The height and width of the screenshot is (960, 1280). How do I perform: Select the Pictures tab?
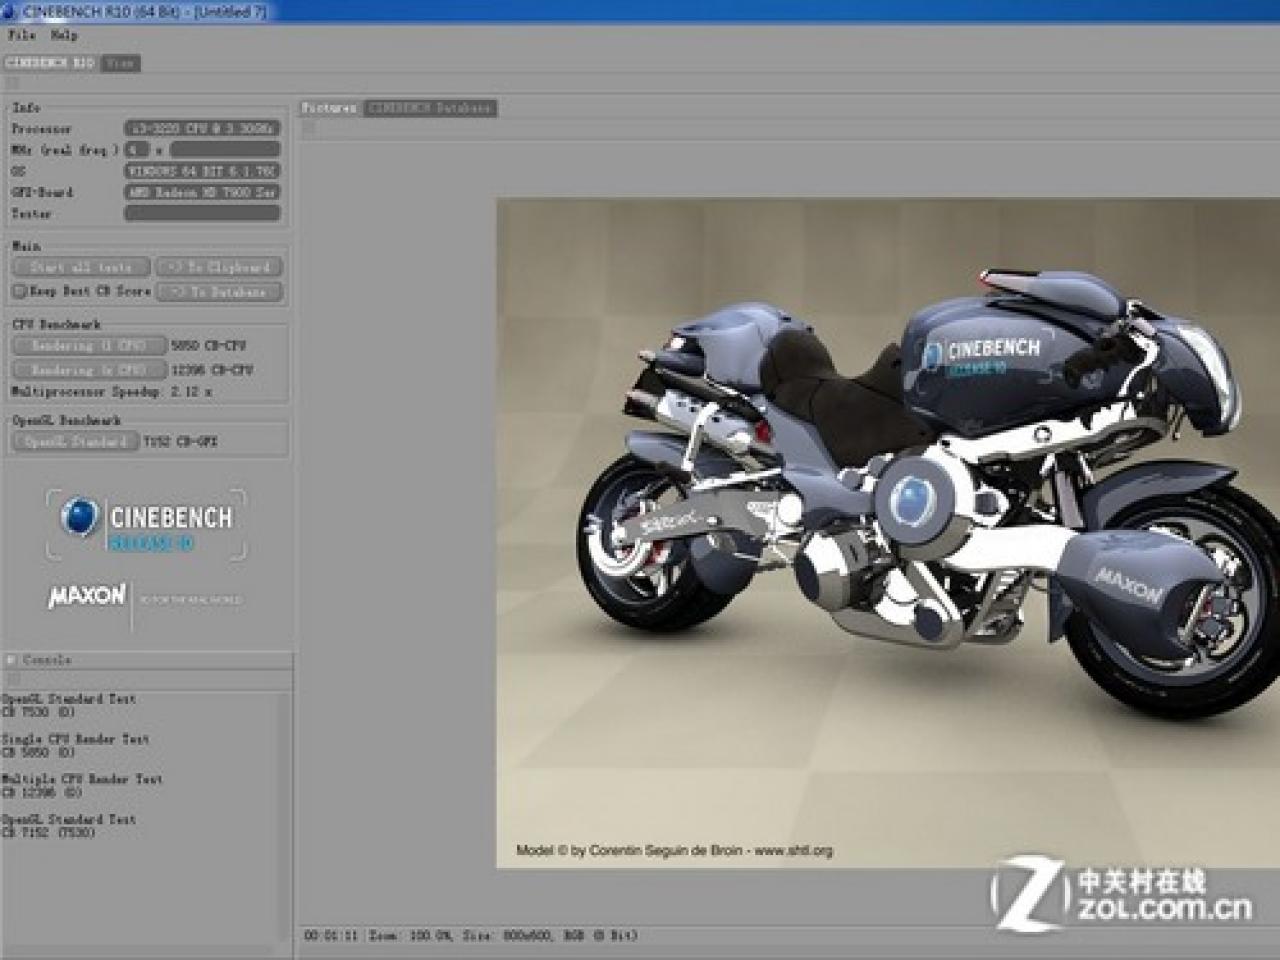coord(330,107)
